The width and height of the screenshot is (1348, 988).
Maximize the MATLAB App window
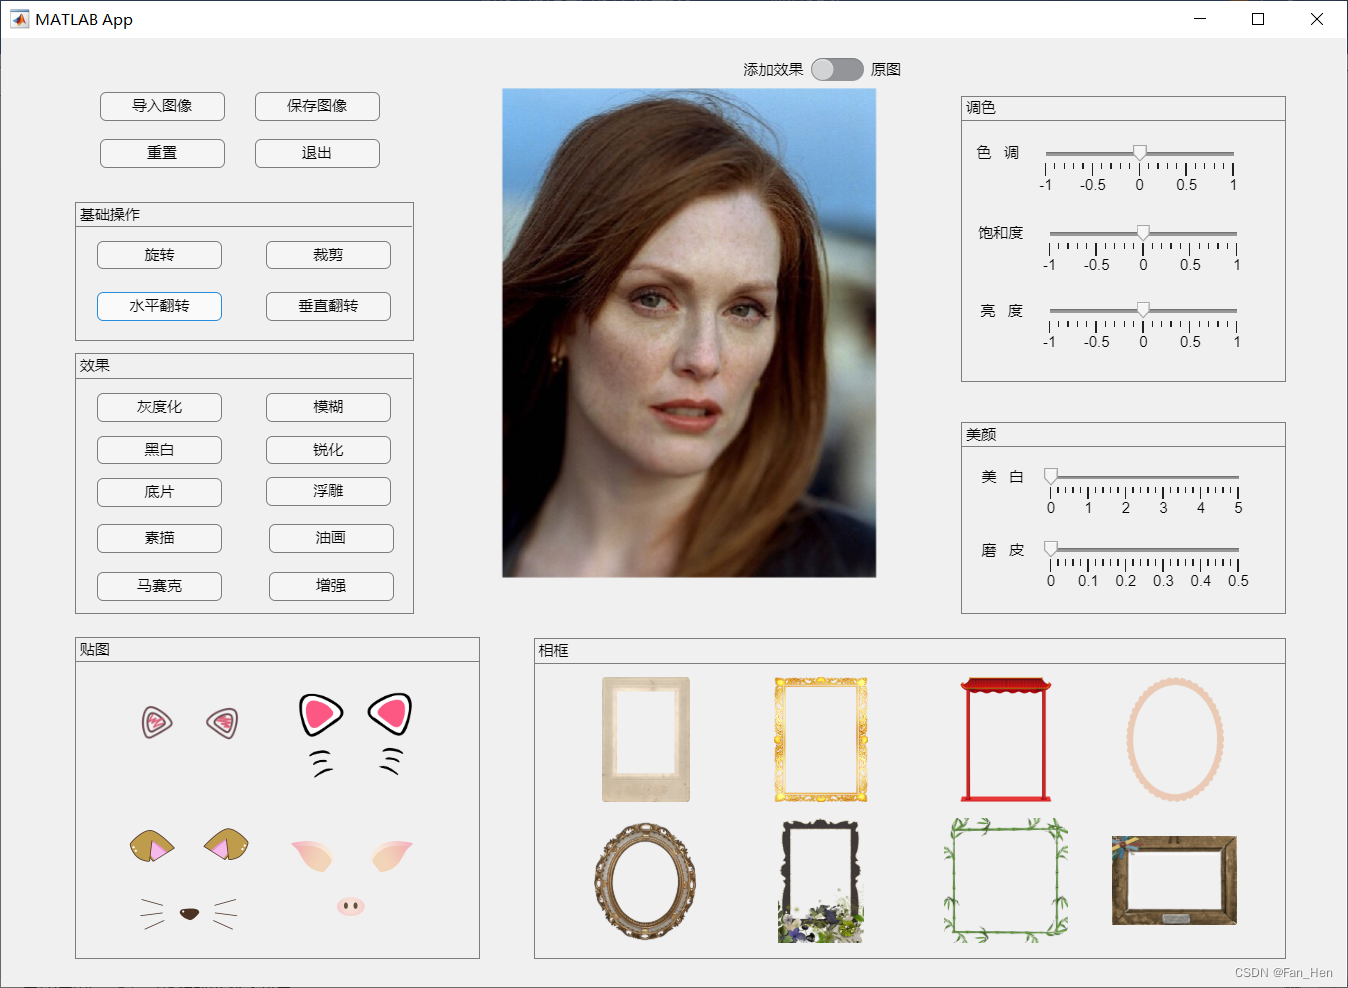pyautogui.click(x=1258, y=19)
